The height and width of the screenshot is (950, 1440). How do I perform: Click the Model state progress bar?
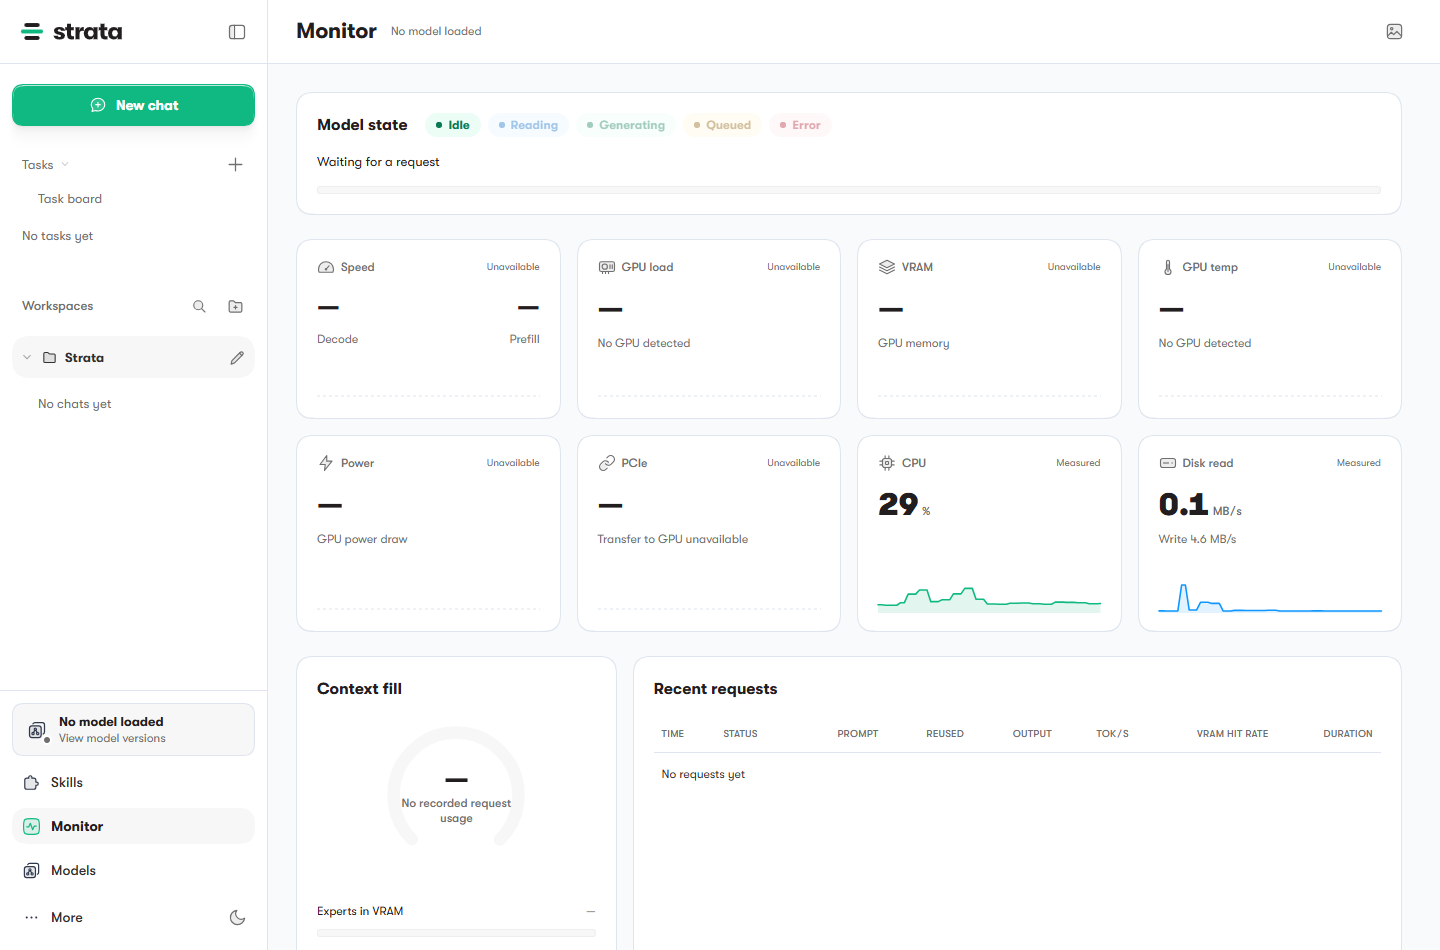[849, 190]
